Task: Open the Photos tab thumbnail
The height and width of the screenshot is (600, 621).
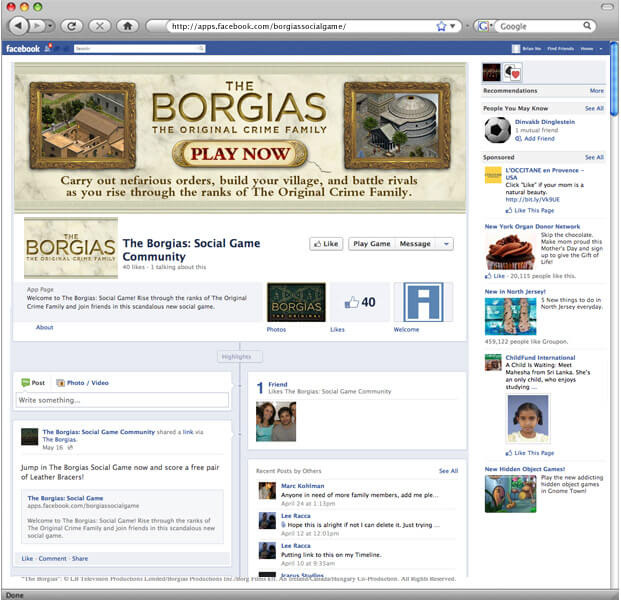Action: tap(296, 302)
